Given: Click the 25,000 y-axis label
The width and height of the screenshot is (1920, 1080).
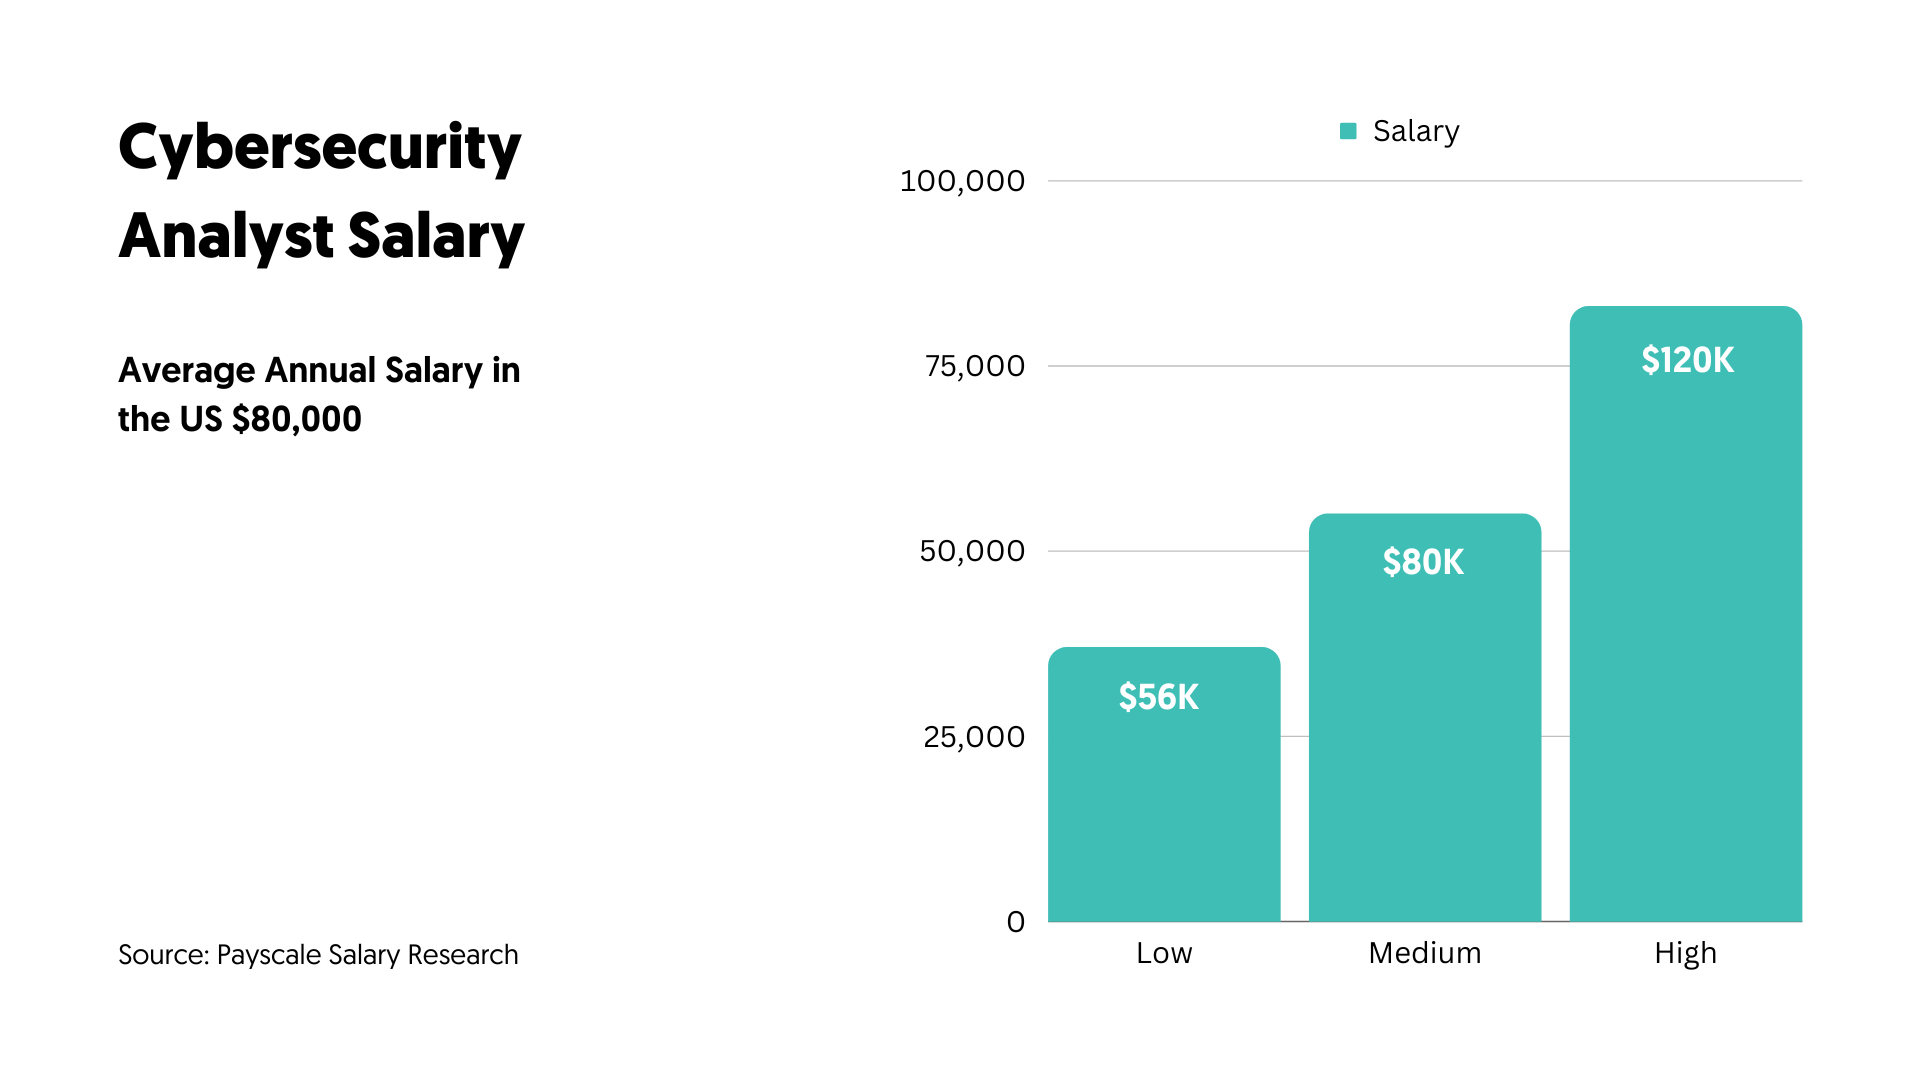Looking at the screenshot, I should click(x=974, y=737).
